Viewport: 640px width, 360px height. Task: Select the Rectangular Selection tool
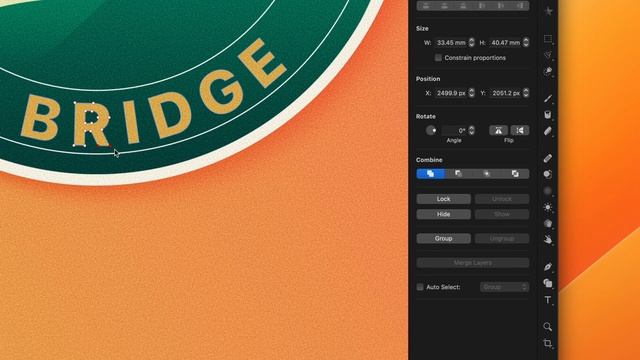(548, 39)
